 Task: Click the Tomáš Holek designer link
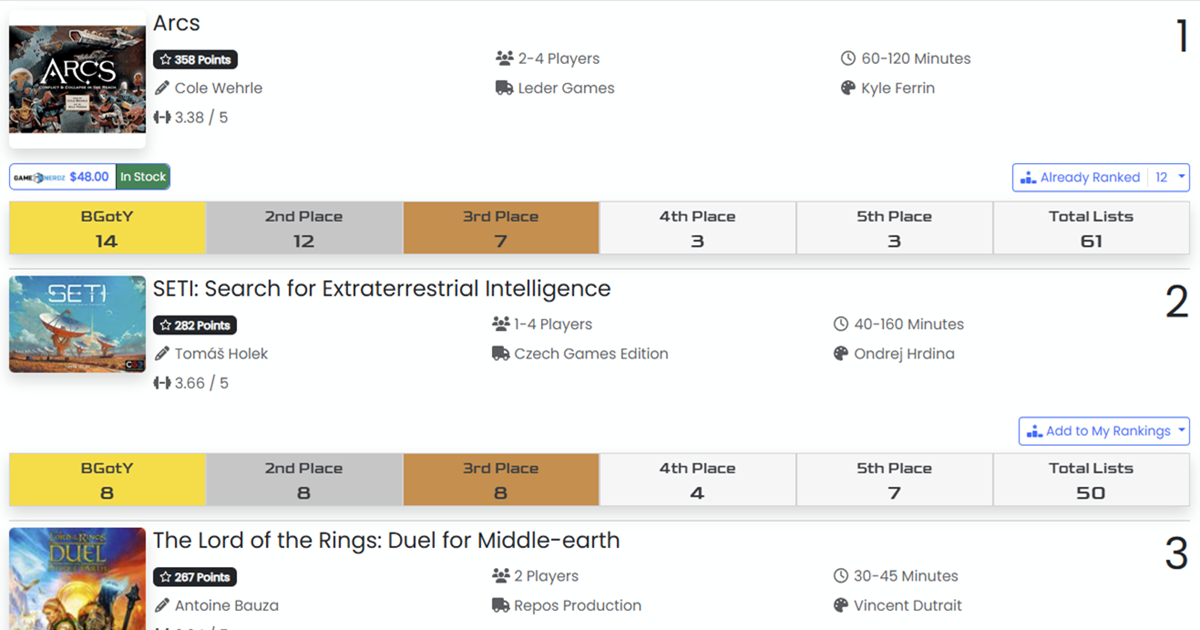[x=220, y=353]
